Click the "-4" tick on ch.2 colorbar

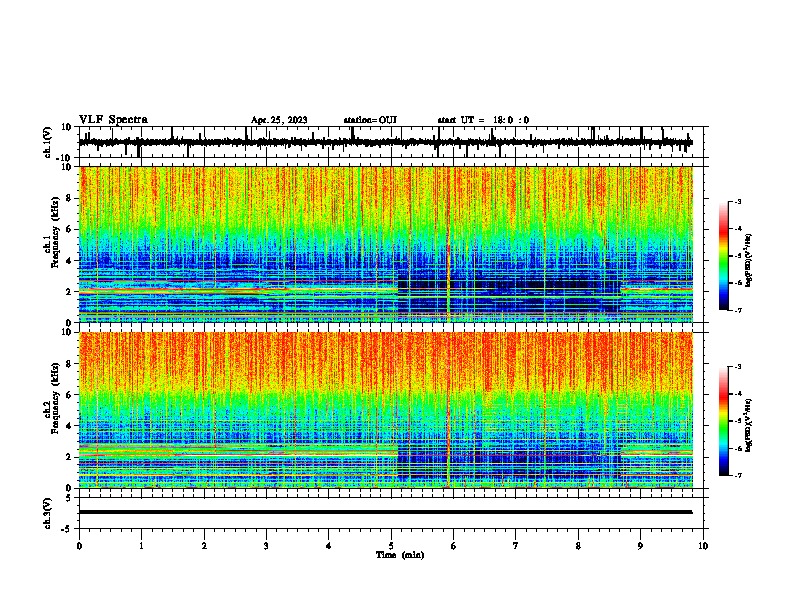coord(737,394)
